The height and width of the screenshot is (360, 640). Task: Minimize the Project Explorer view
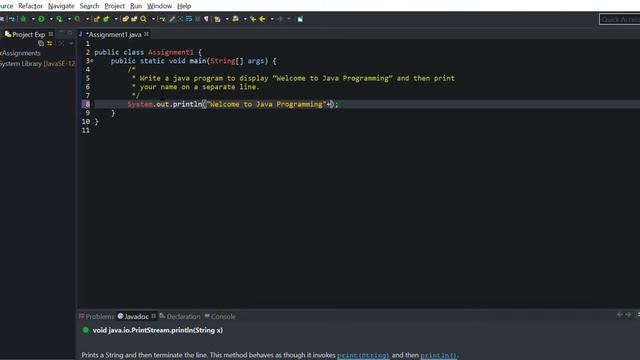point(61,32)
